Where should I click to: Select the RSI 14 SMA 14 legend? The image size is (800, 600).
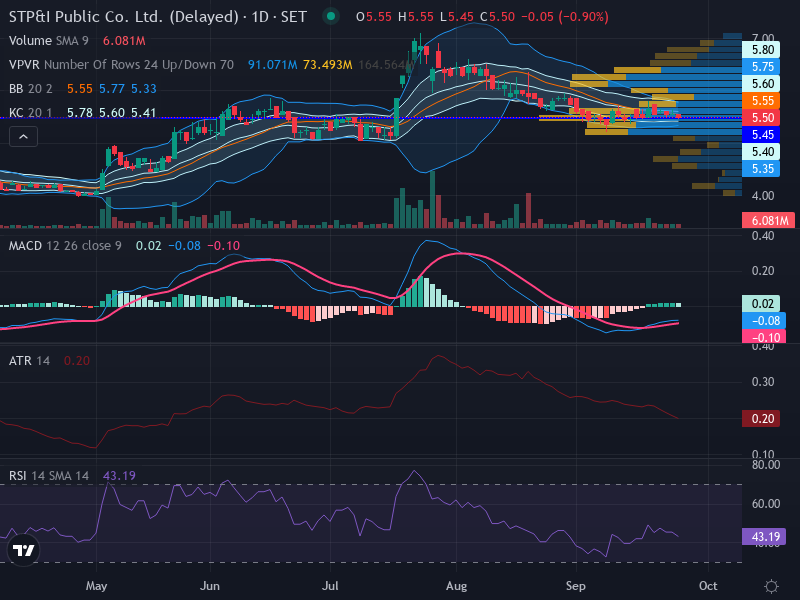pos(48,476)
